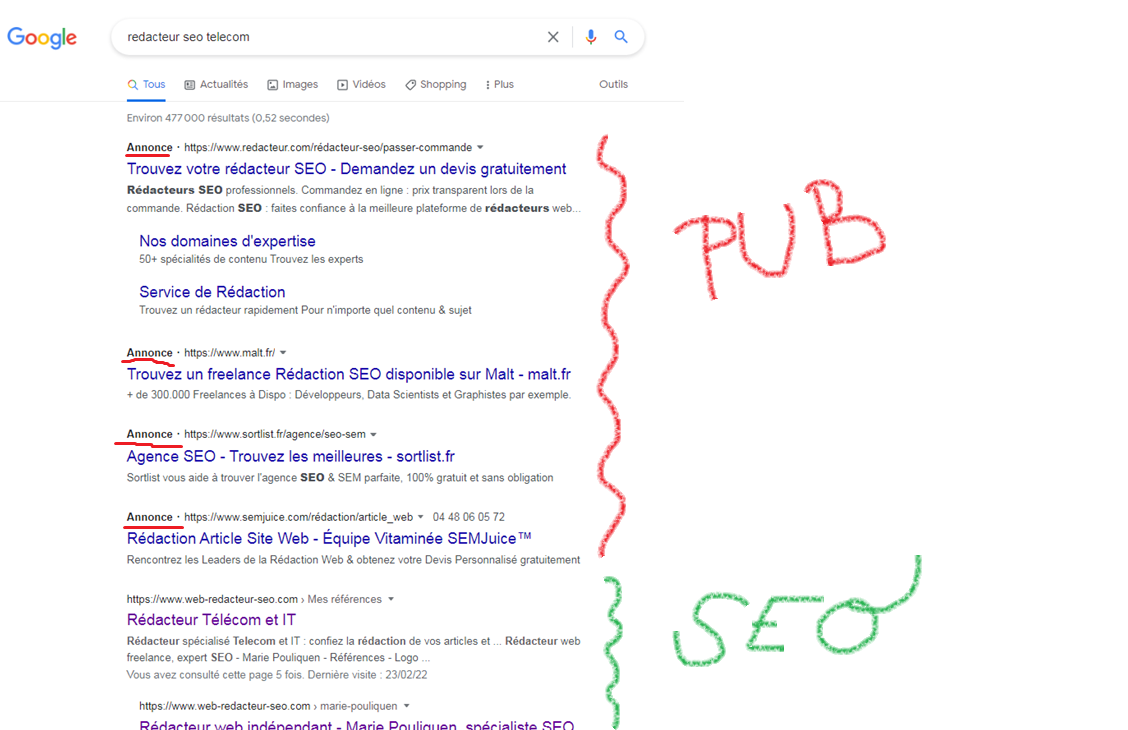Click the sortlist.fr/agence/seo-sem URL

coord(275,434)
